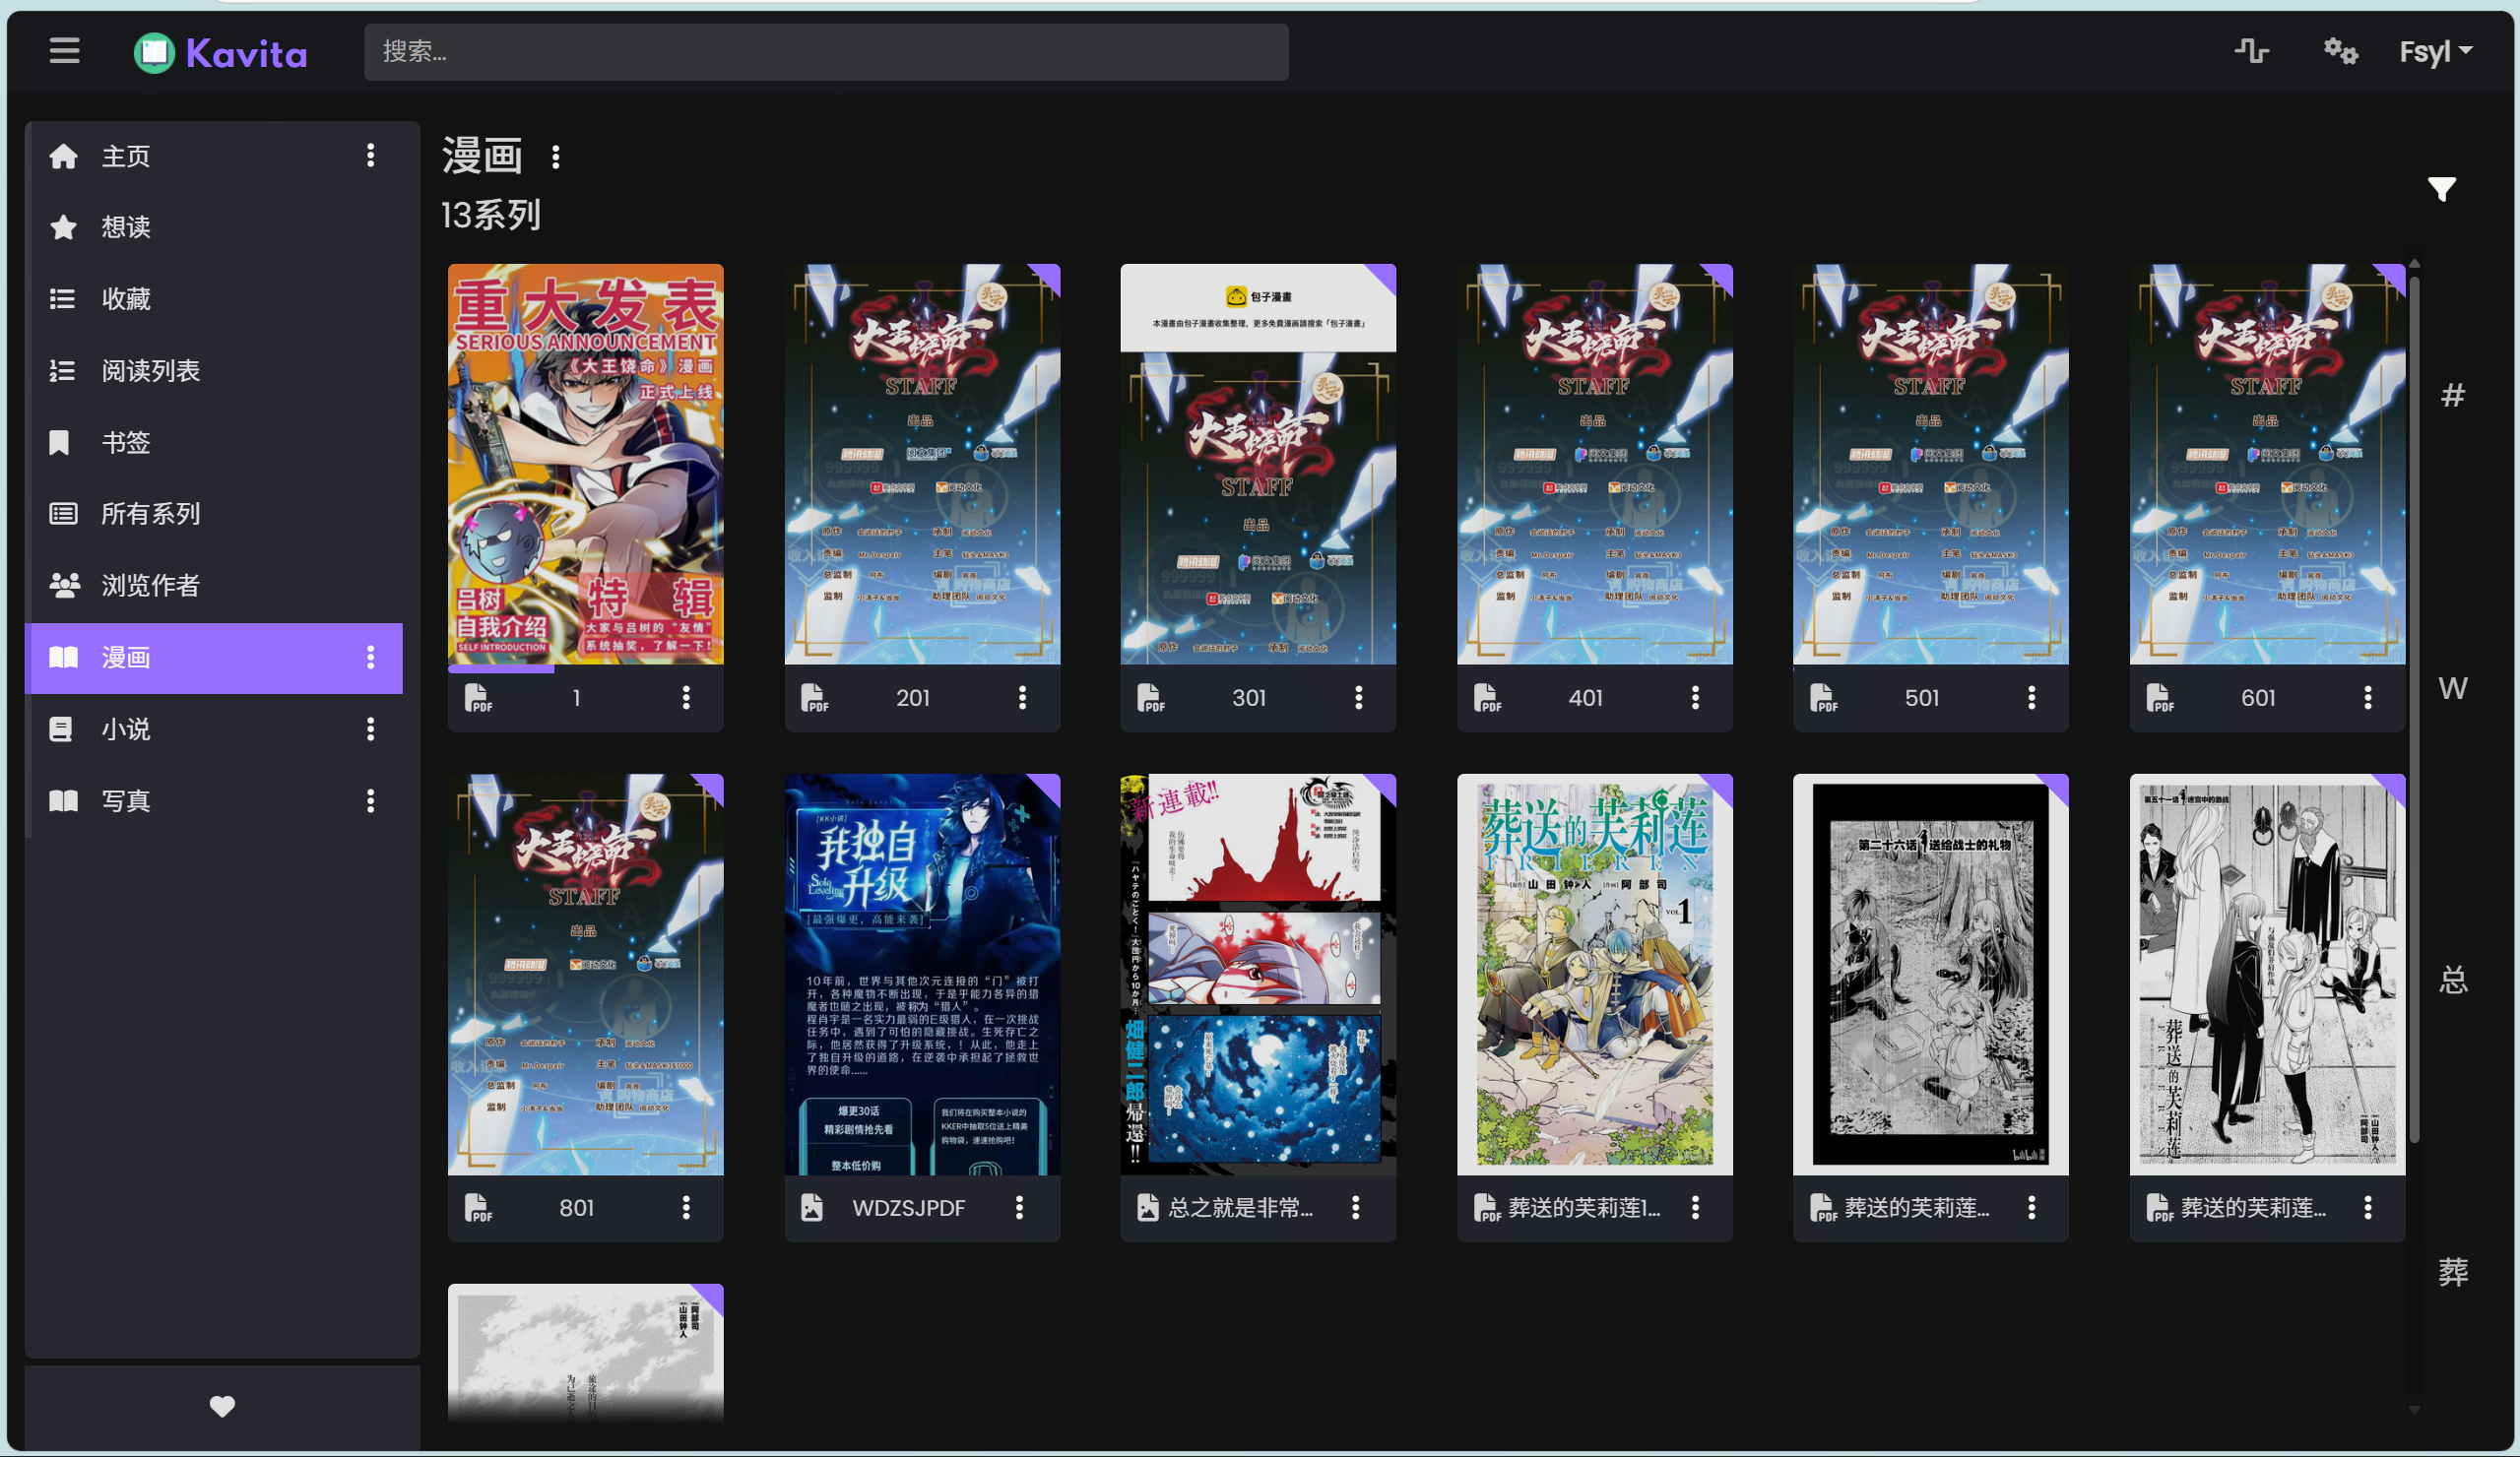Open the filter funnel icon
2520x1457 pixels.
coord(2441,188)
